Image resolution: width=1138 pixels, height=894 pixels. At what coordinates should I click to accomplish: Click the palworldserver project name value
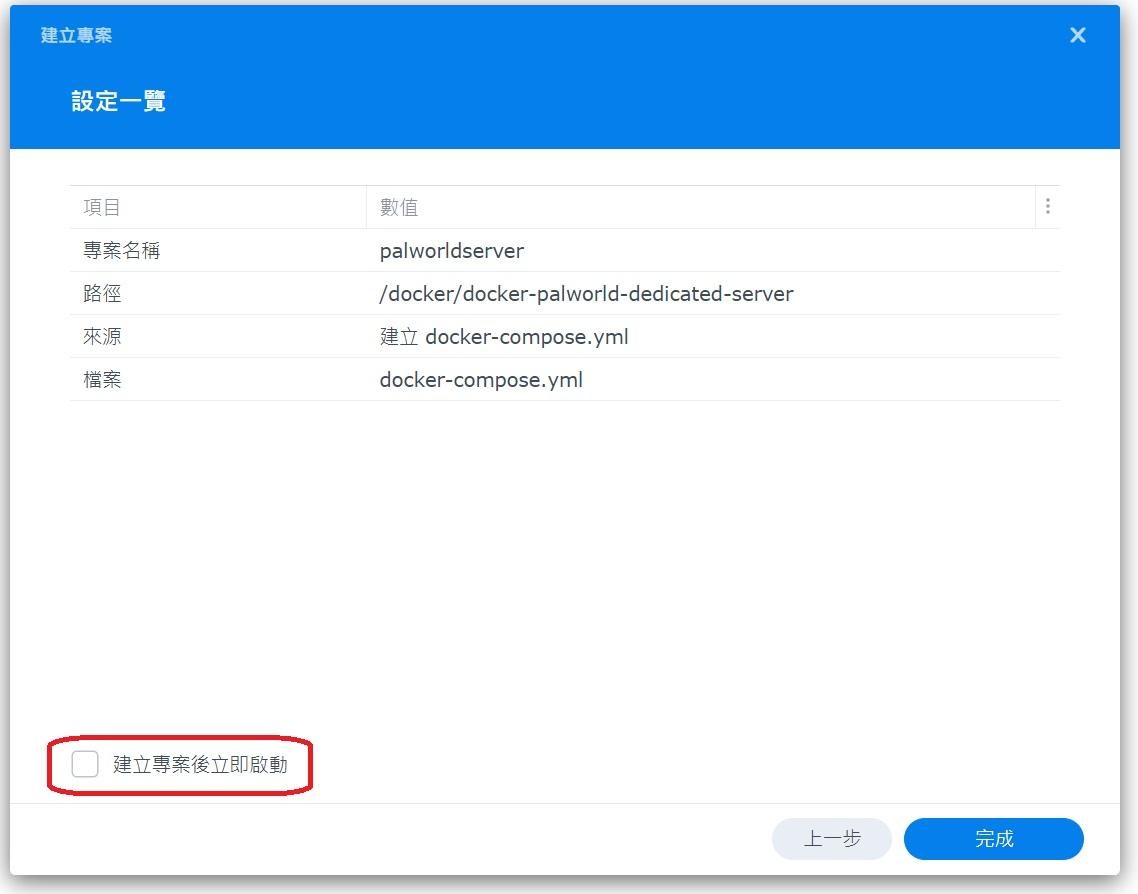click(451, 251)
